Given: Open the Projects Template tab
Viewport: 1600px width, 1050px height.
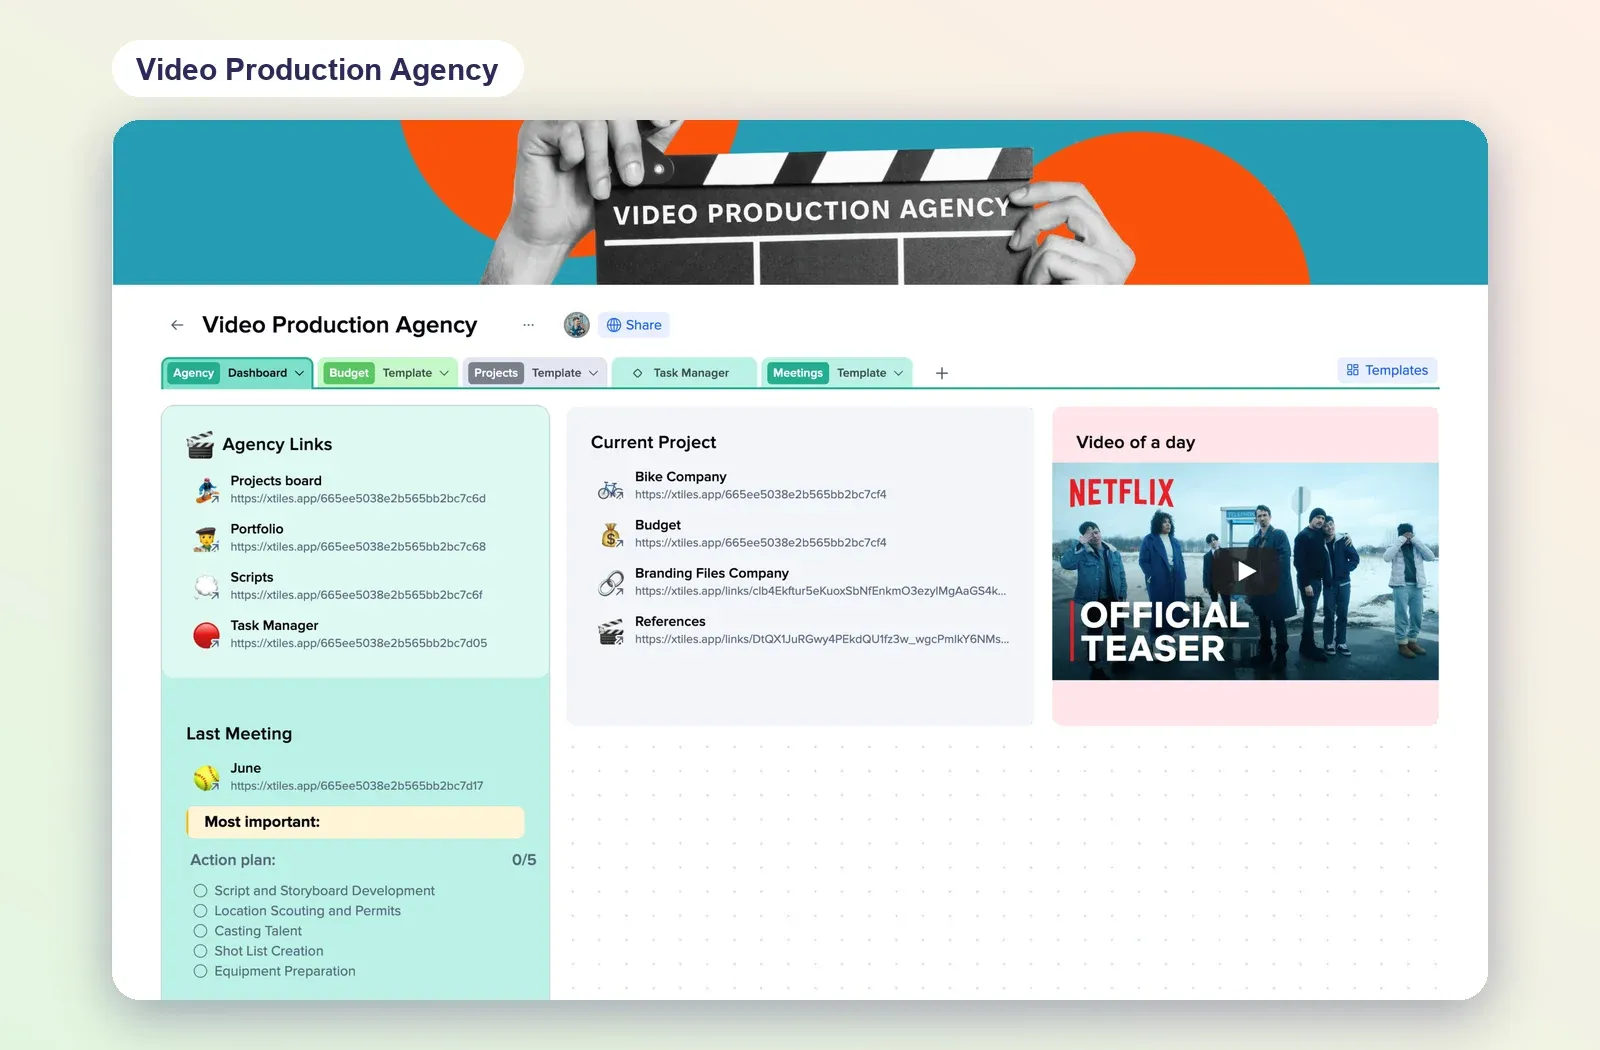Looking at the screenshot, I should coord(535,373).
